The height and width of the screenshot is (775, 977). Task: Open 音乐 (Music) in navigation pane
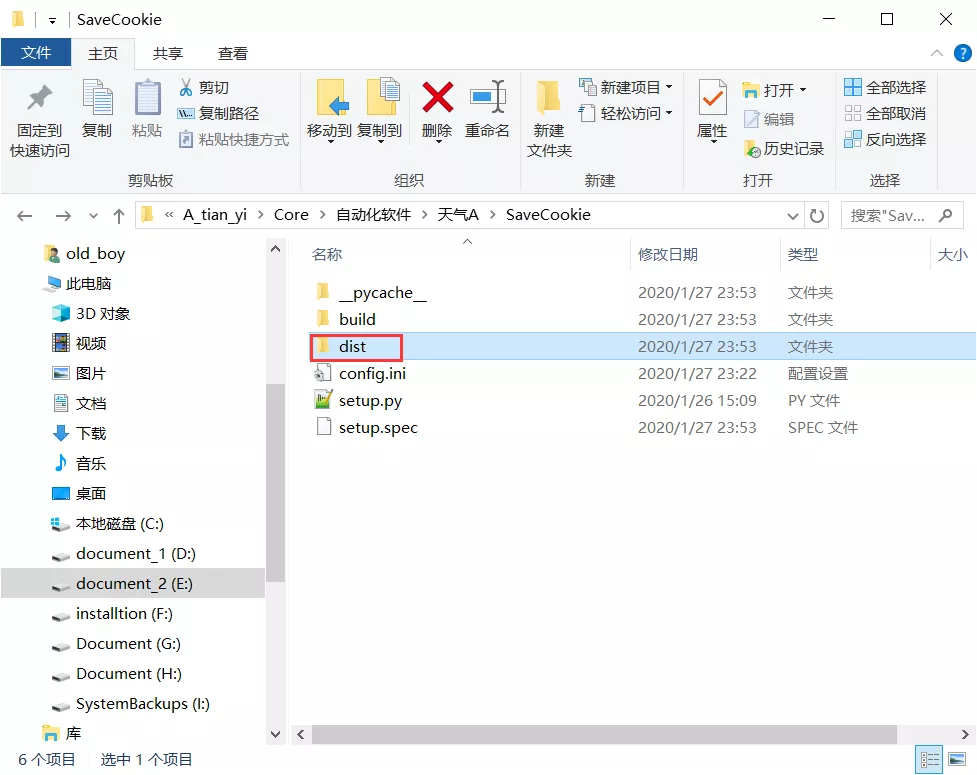tap(79, 463)
